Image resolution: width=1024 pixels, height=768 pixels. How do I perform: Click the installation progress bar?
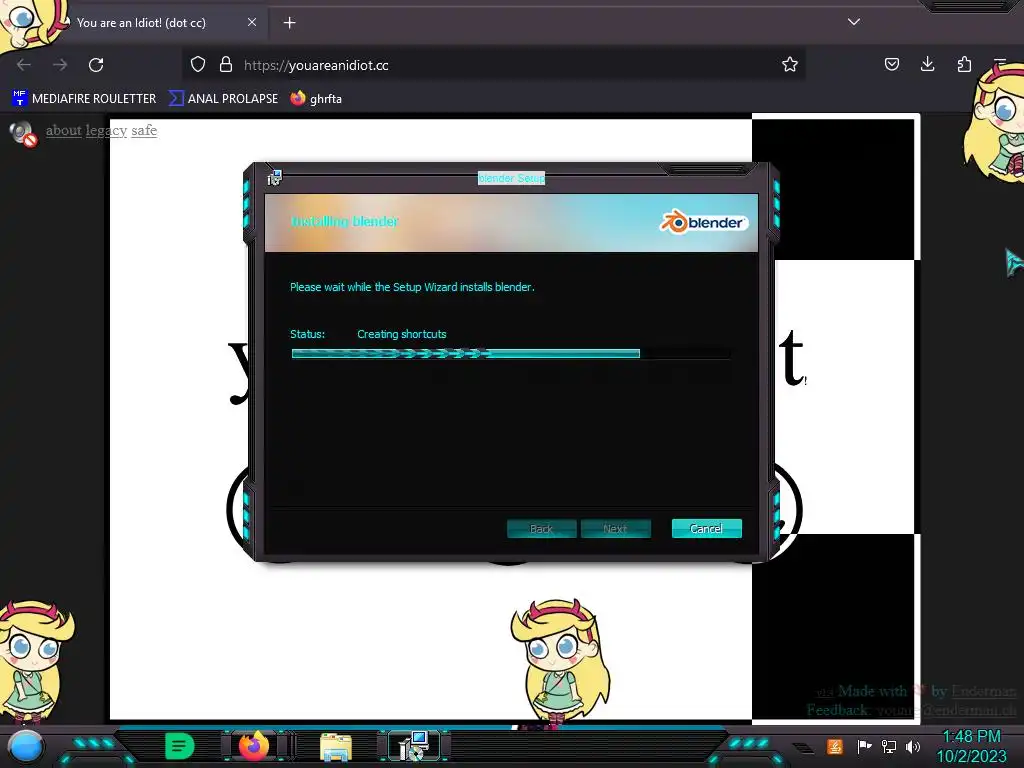click(x=510, y=353)
